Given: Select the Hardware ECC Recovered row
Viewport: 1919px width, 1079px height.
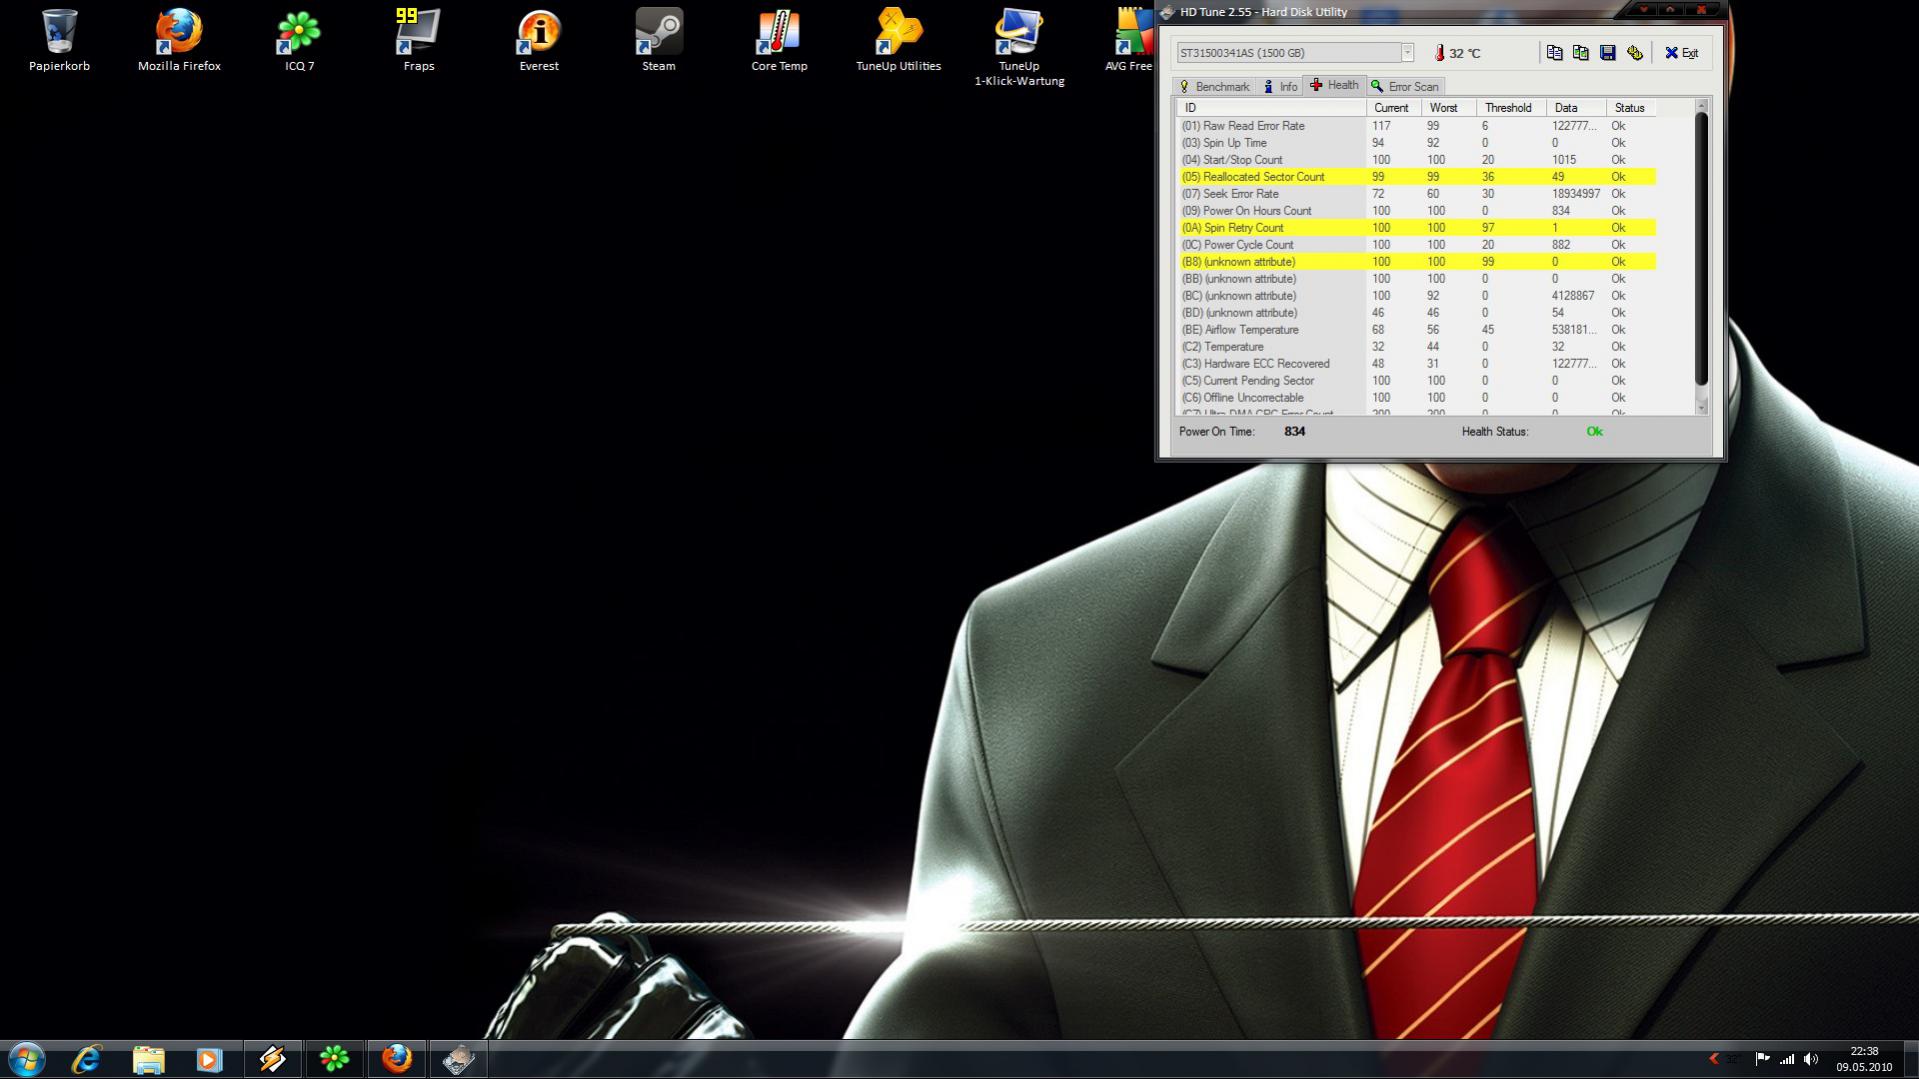Looking at the screenshot, I should pyautogui.click(x=1416, y=364).
